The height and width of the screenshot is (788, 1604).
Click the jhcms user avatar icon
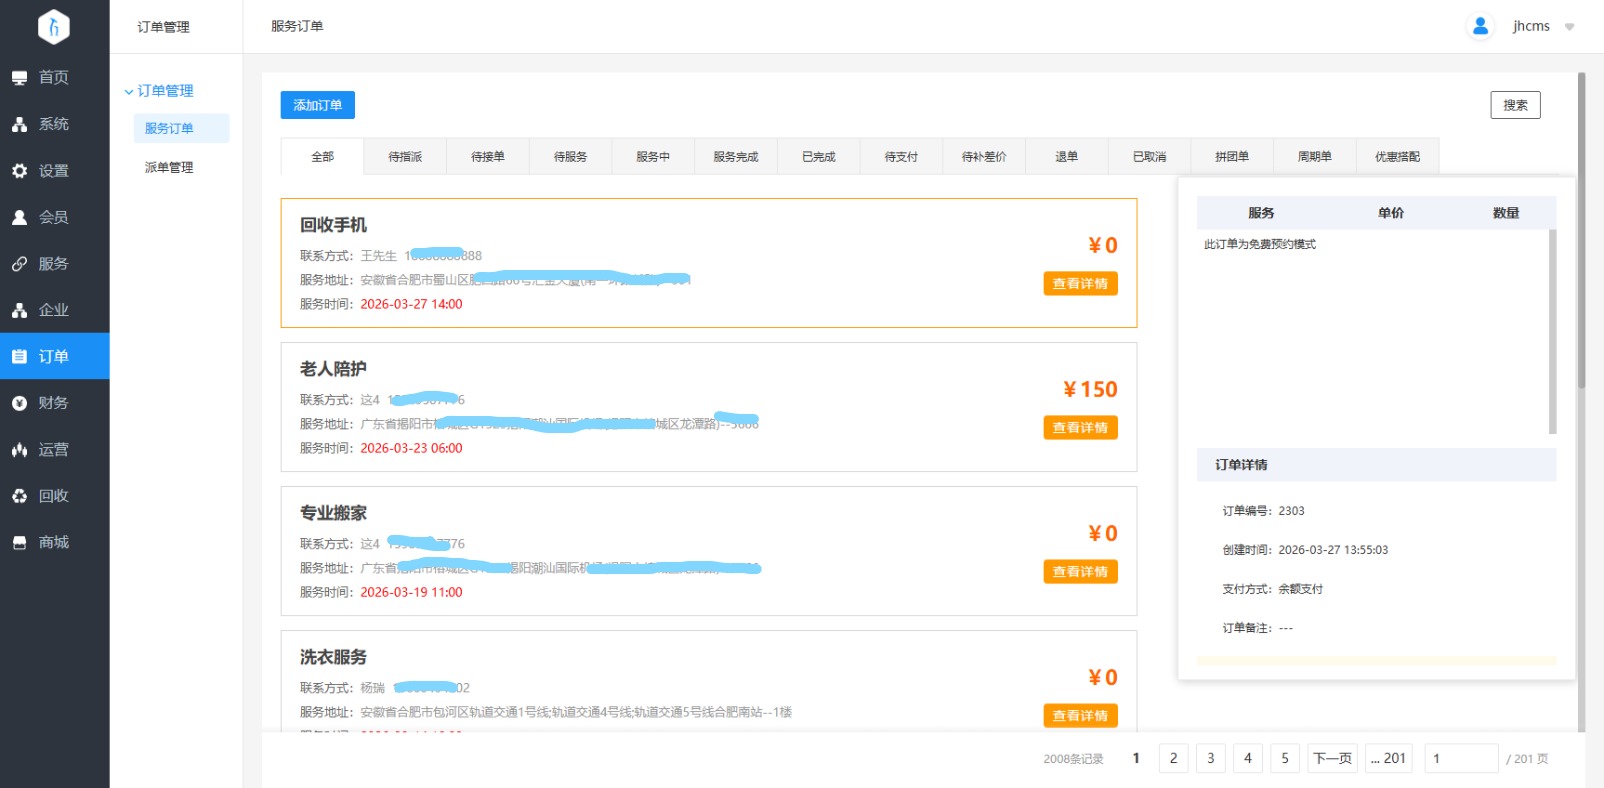pyautogui.click(x=1480, y=26)
